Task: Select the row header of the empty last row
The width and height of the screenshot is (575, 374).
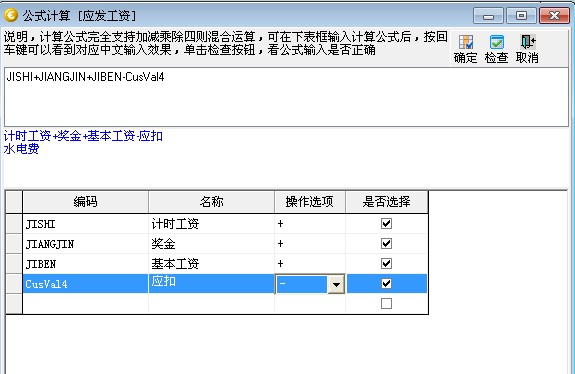Action: point(14,304)
